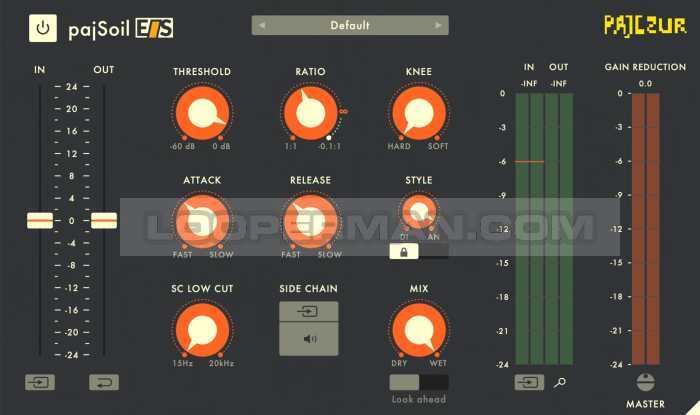700x415 pixels.
Task: Click the OUT -INF peak readout
Action: (558, 83)
